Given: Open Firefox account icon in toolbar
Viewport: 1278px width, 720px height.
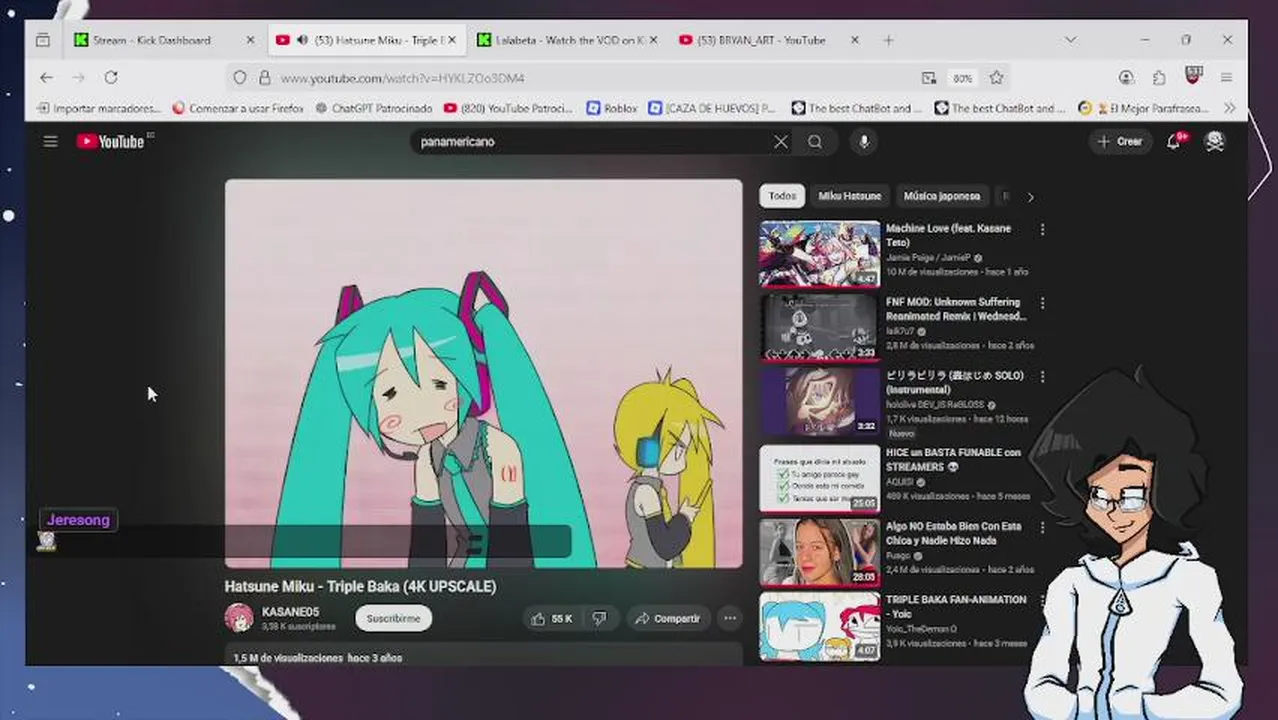Looking at the screenshot, I should 1126,77.
